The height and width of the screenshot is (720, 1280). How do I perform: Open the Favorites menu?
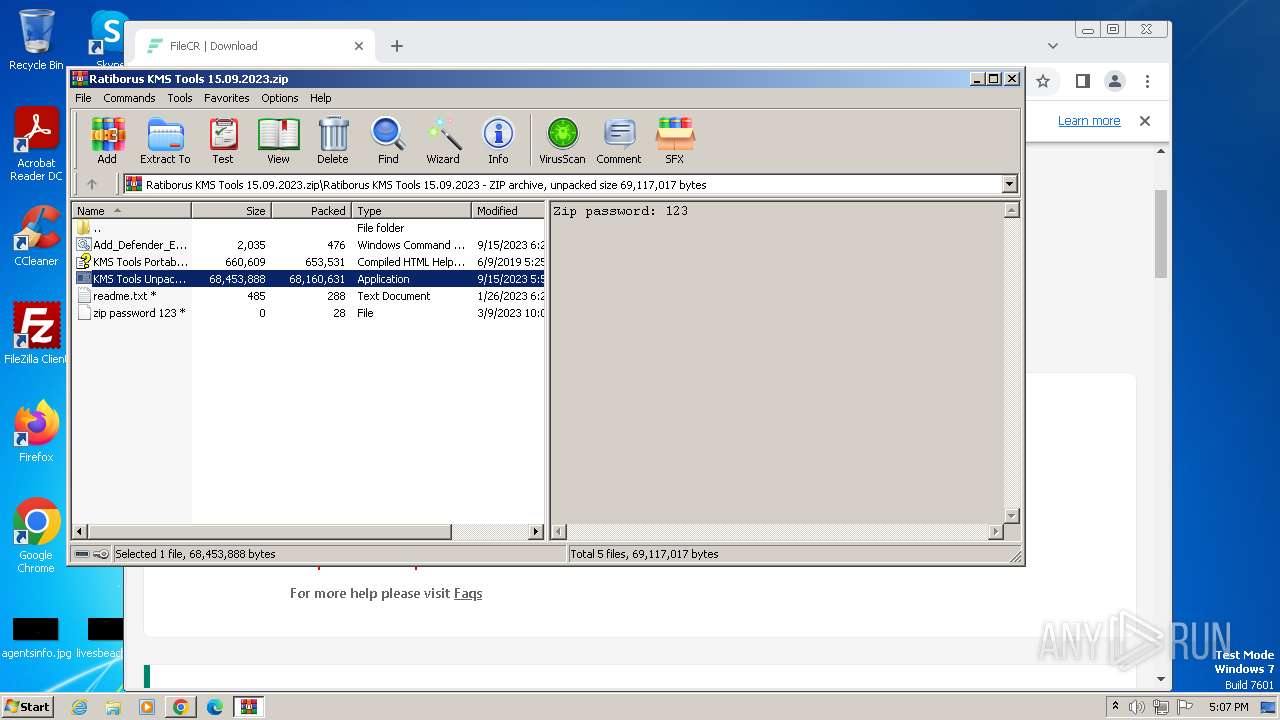(x=227, y=98)
